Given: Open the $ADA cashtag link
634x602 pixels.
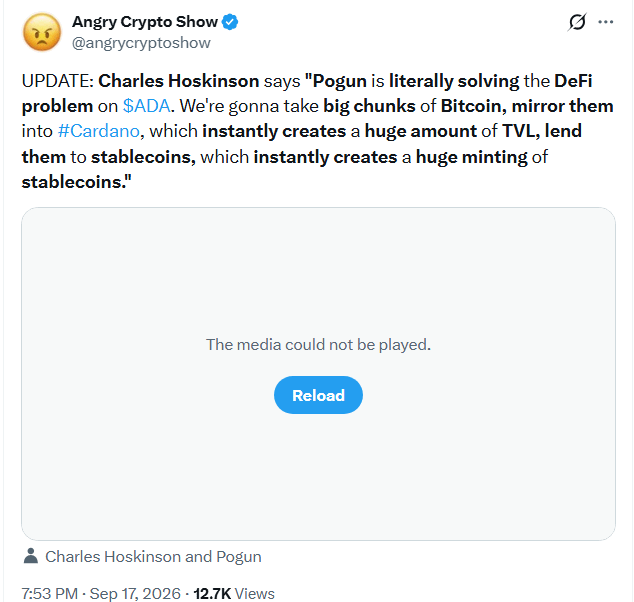Looking at the screenshot, I should pyautogui.click(x=146, y=106).
